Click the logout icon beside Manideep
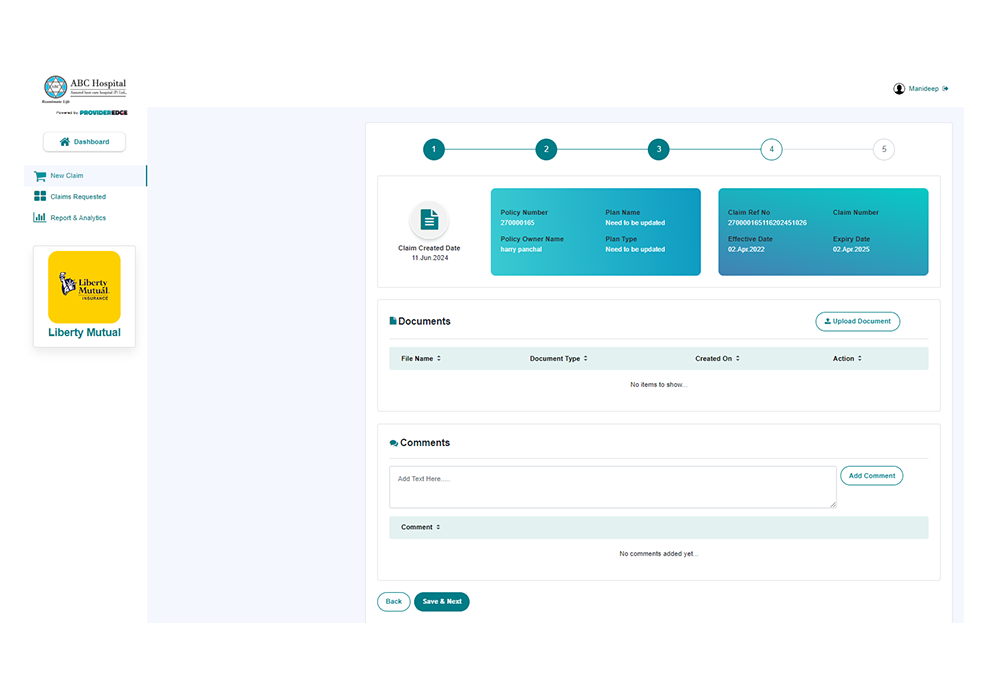The height and width of the screenshot is (680, 990). (x=946, y=89)
